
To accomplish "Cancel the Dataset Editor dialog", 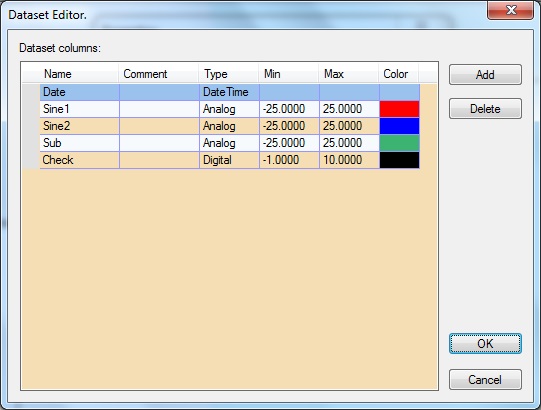I will coord(485,380).
